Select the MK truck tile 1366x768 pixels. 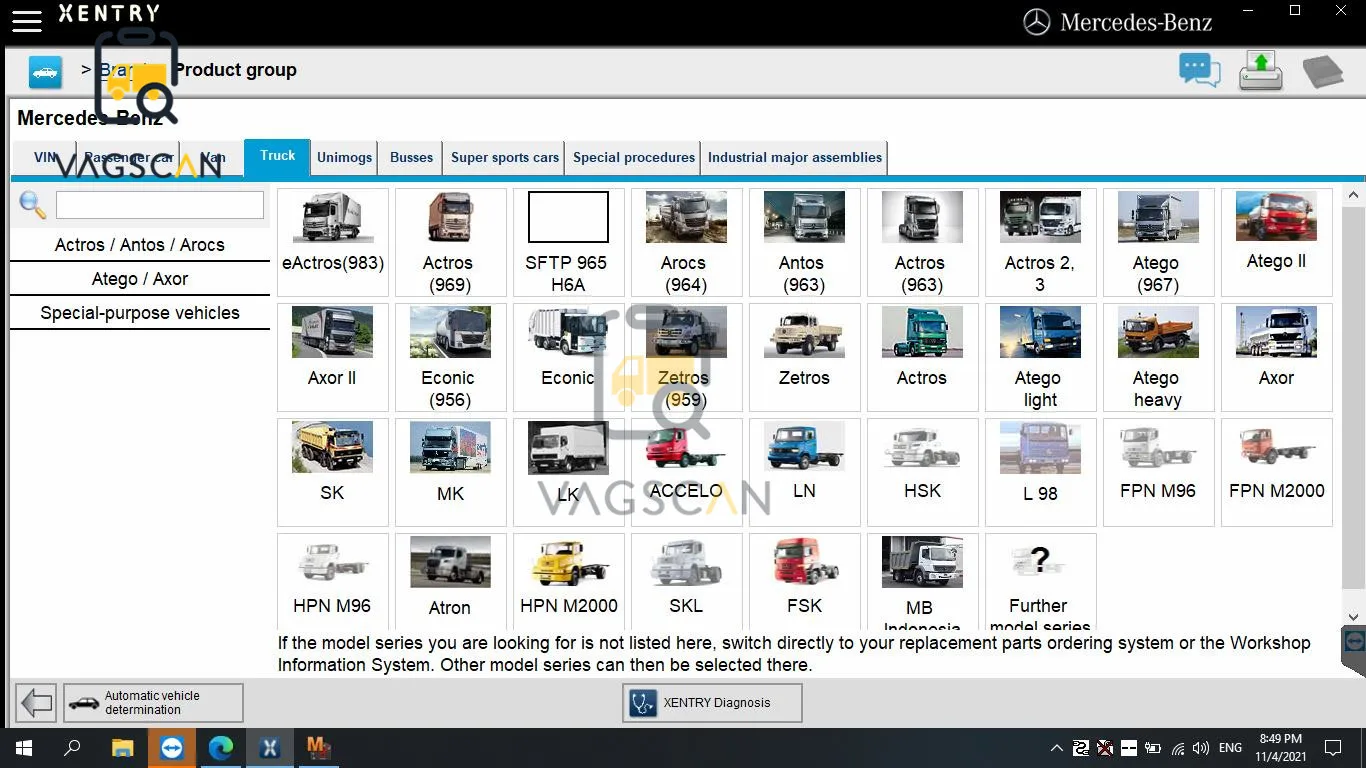[x=451, y=472]
